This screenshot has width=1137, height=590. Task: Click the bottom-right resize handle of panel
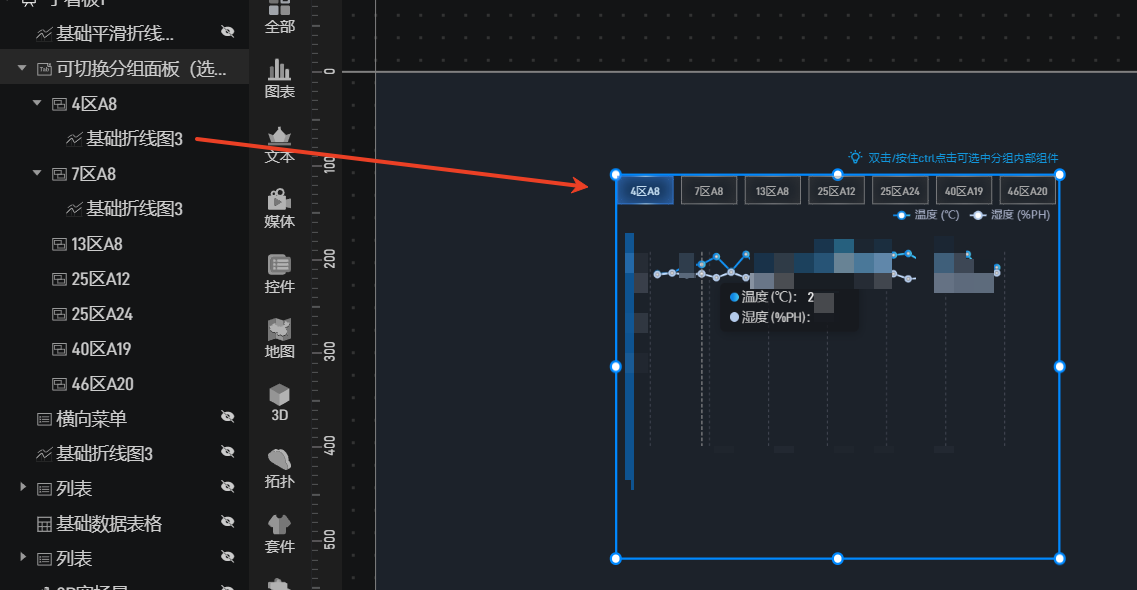1060,558
